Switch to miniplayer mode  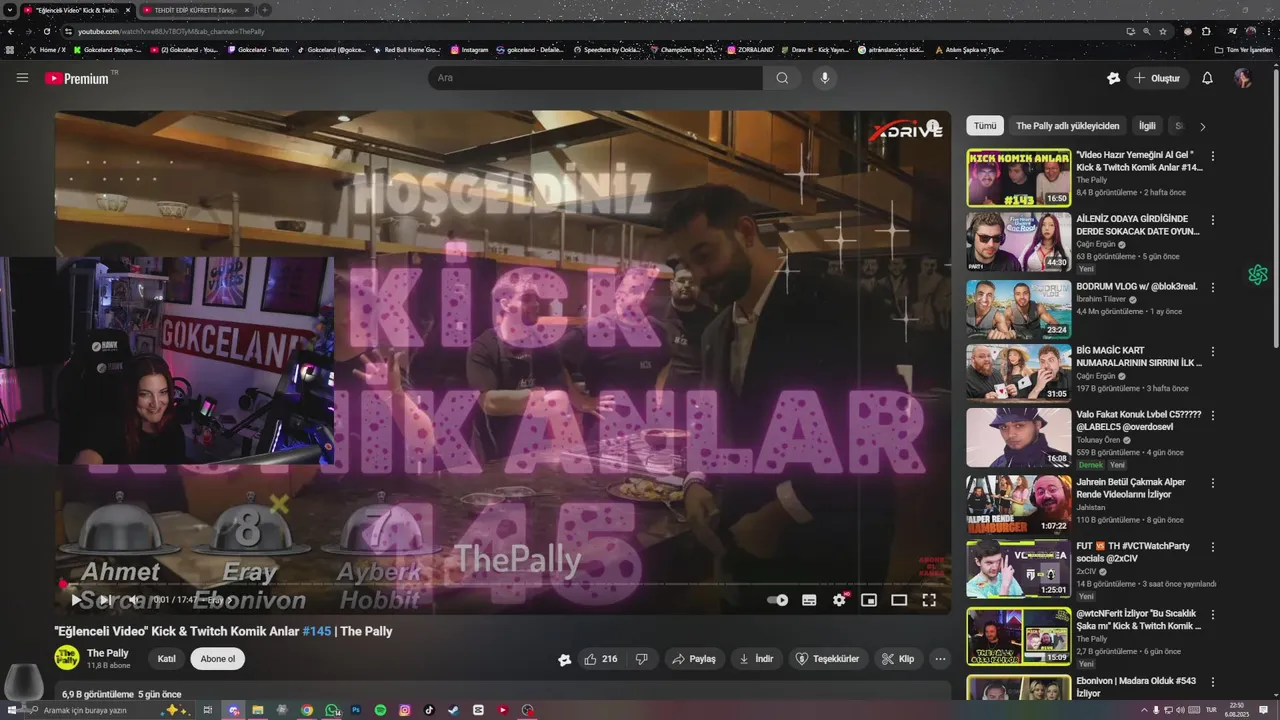pyautogui.click(x=869, y=600)
